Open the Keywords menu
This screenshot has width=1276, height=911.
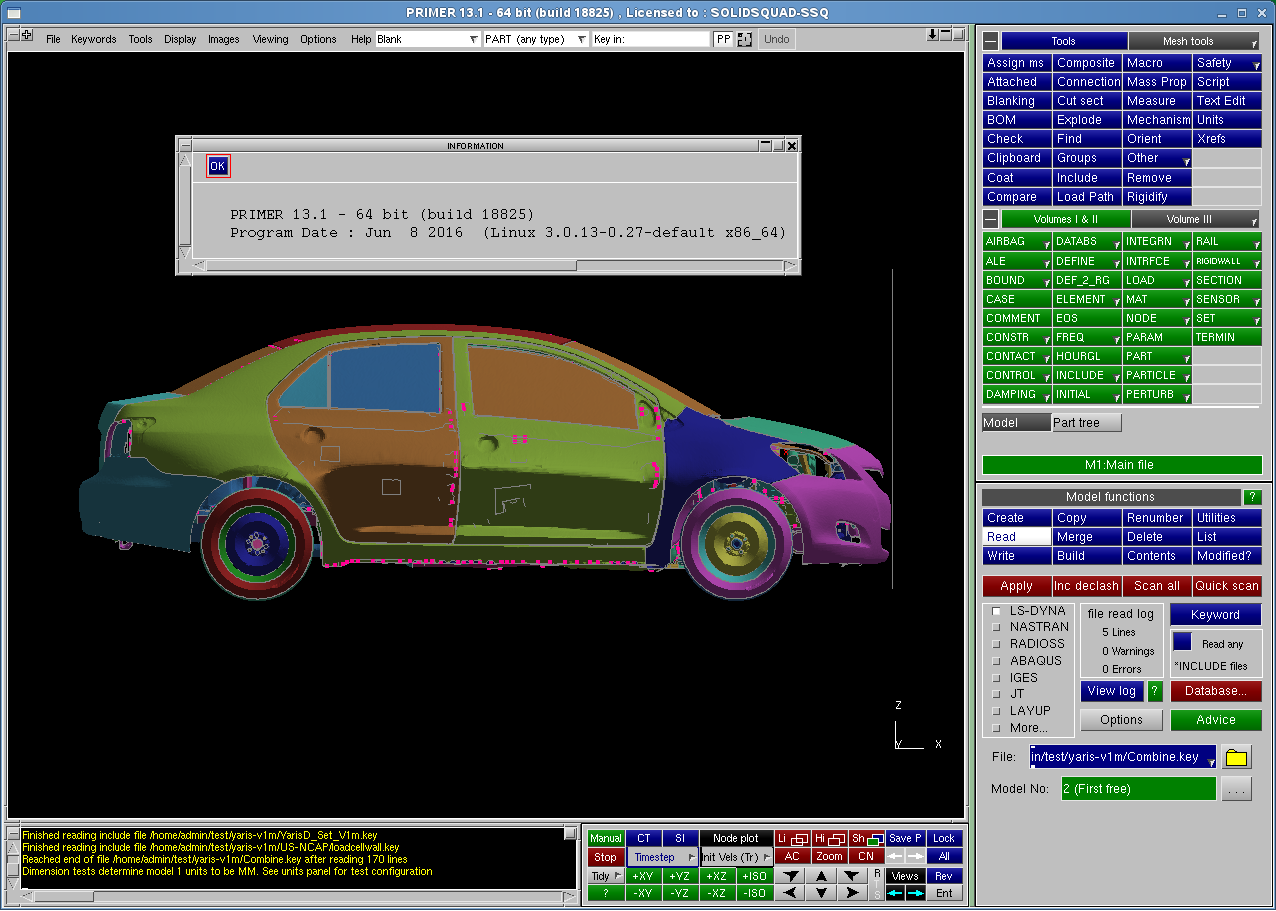[93, 39]
